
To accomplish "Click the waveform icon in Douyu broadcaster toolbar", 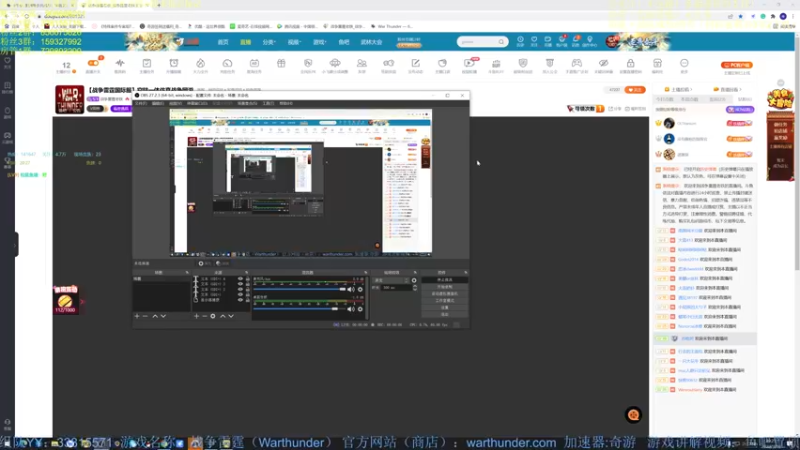I will pyautogui.click(x=120, y=63).
